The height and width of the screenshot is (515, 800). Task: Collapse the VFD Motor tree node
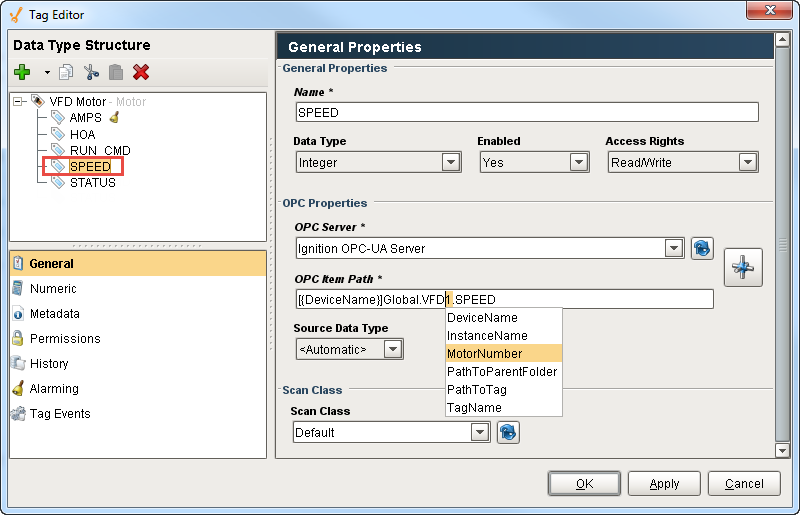pyautogui.click(x=19, y=102)
